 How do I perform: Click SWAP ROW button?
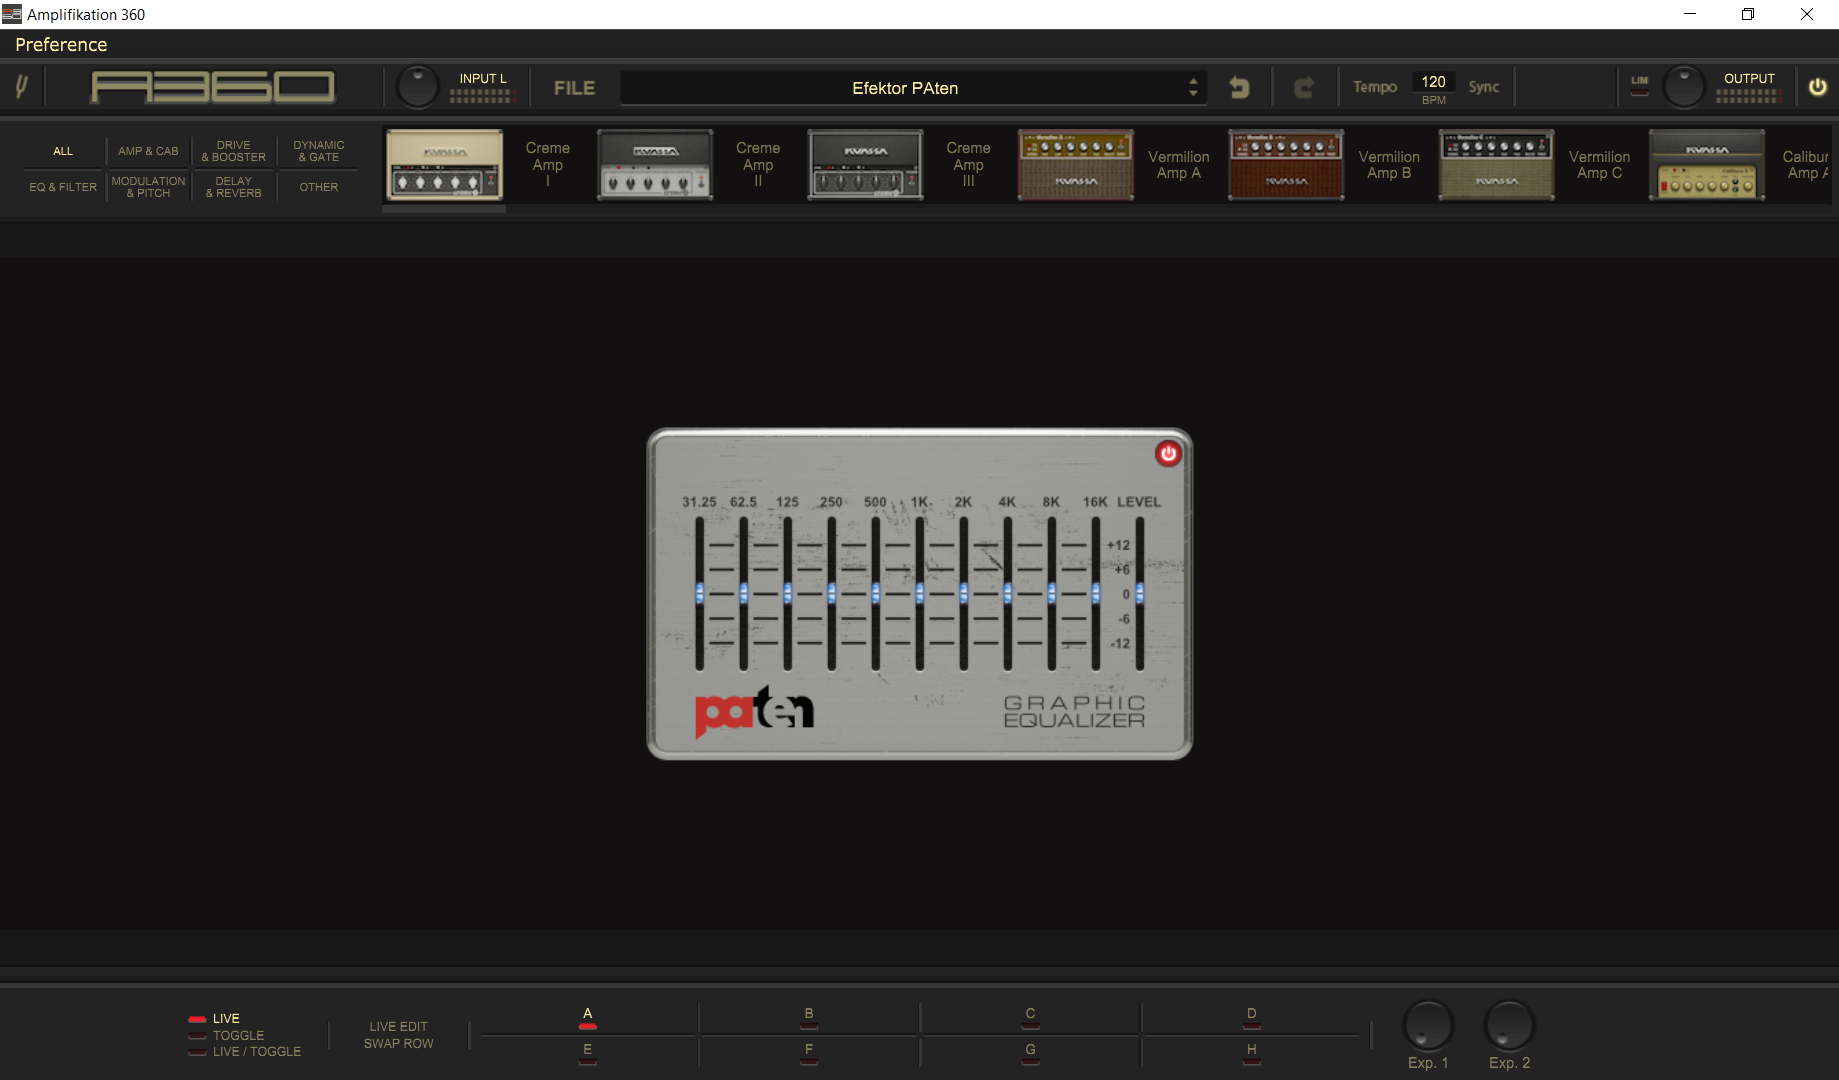point(398,1043)
